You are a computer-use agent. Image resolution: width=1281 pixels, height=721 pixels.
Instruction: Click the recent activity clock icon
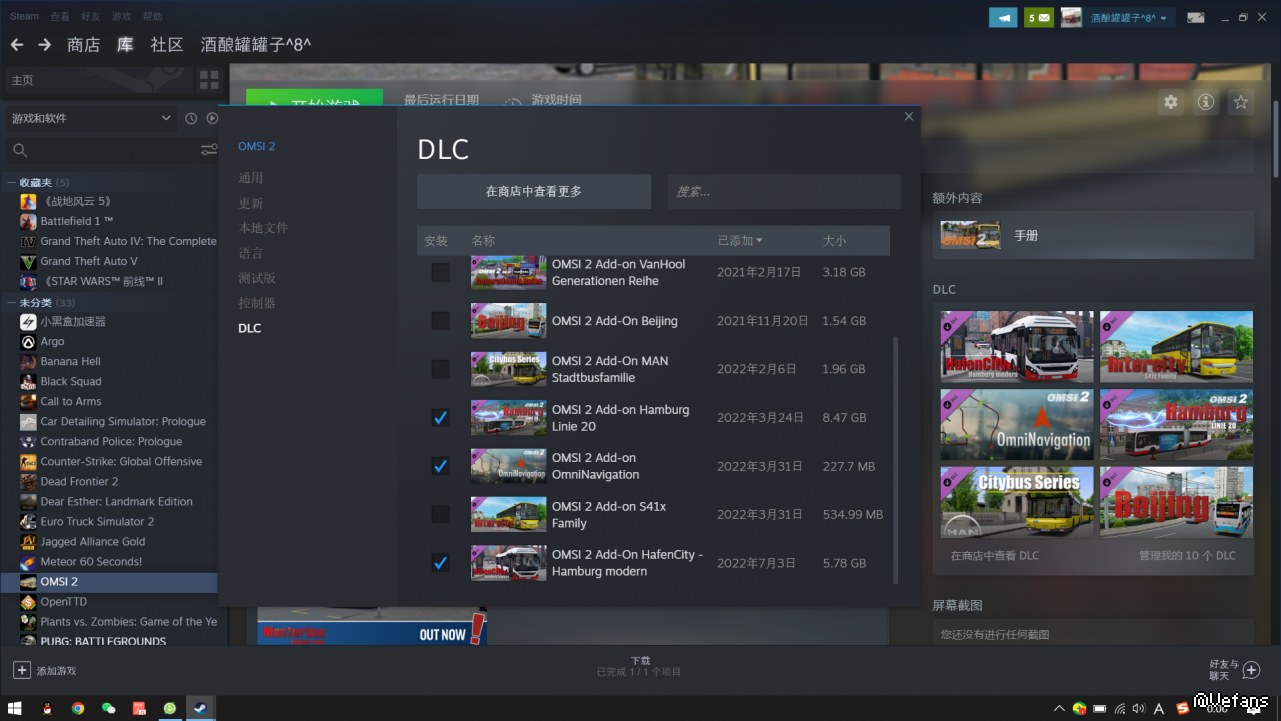point(191,118)
